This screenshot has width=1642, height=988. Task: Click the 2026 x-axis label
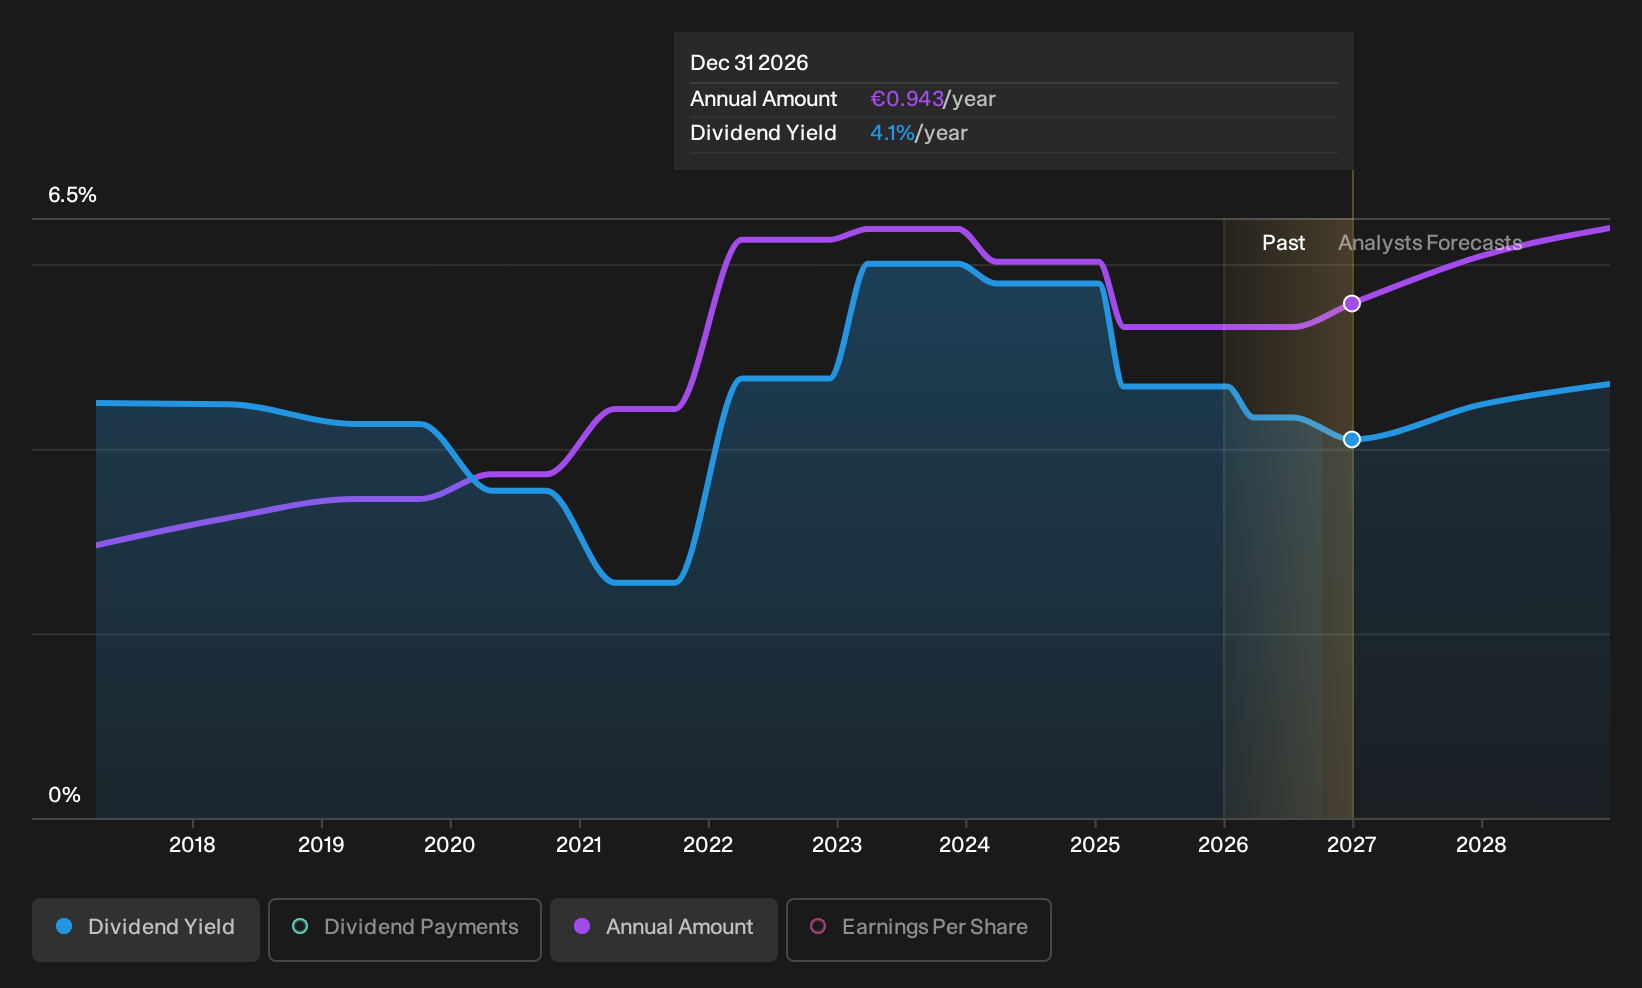coord(1223,845)
